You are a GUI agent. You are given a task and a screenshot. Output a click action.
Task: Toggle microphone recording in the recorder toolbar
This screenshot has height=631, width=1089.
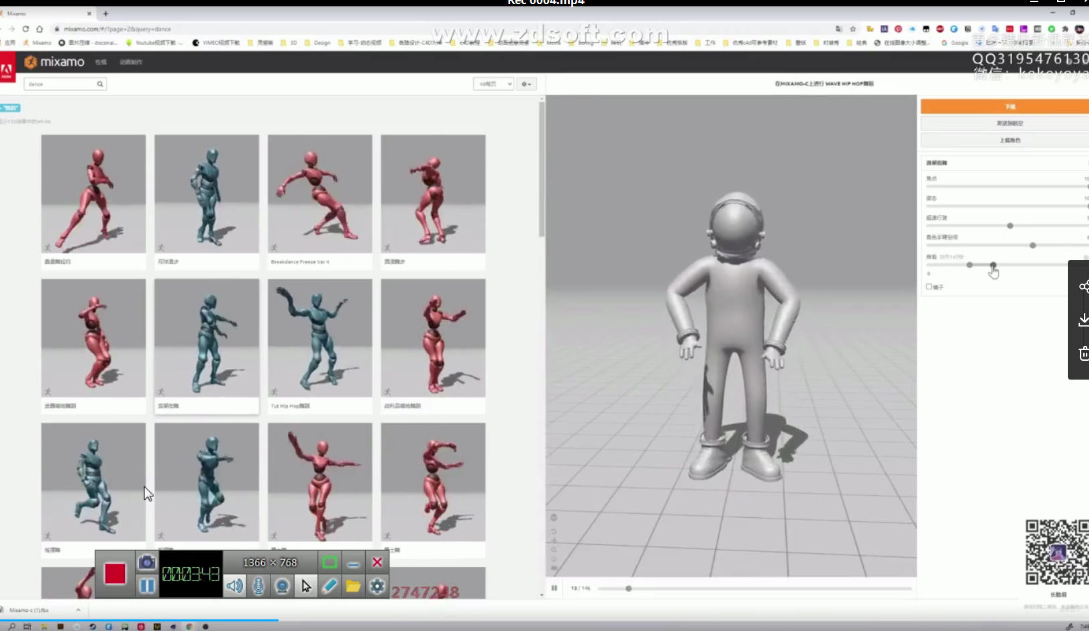pyautogui.click(x=258, y=586)
